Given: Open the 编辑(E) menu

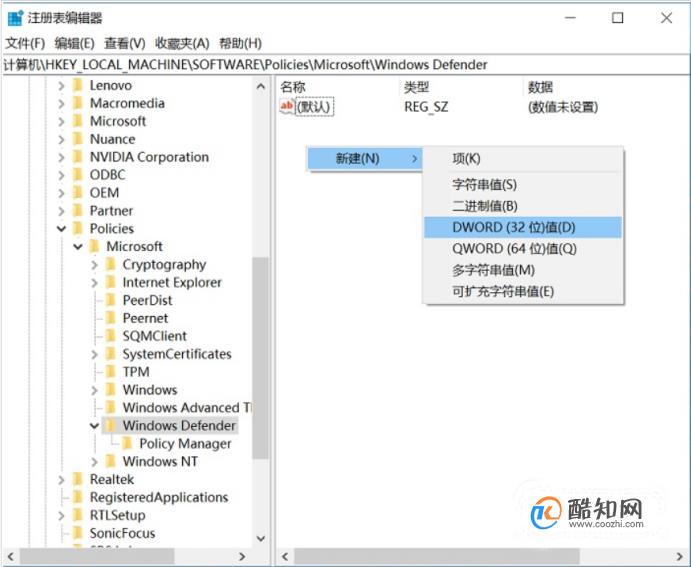Looking at the screenshot, I should pos(74,43).
